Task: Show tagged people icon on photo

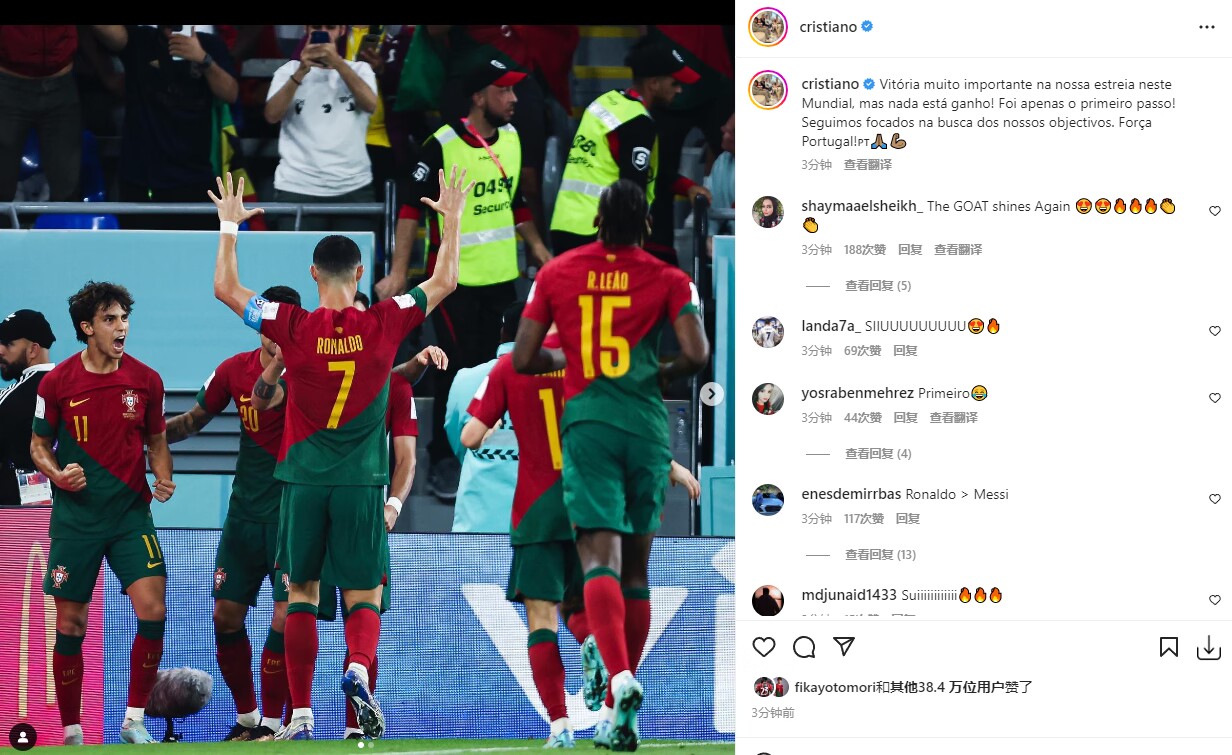Action: coord(22,737)
